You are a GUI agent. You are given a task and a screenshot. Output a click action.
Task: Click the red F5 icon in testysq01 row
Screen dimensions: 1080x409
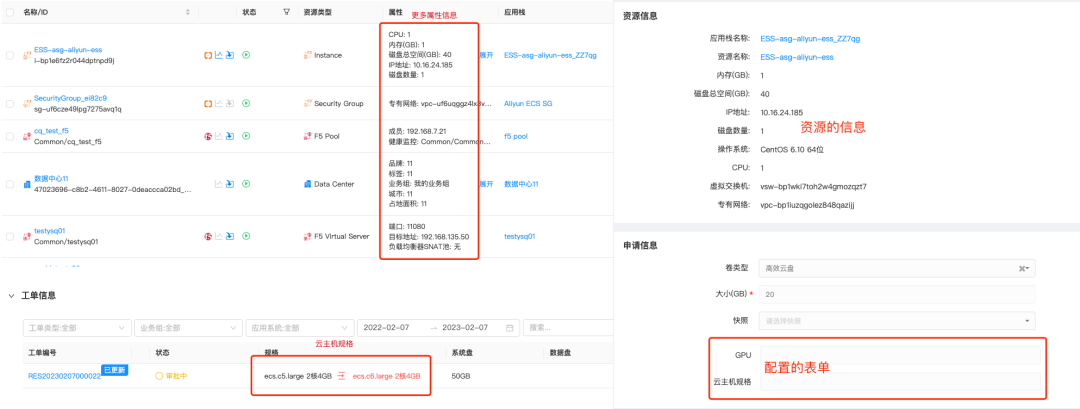(207, 236)
